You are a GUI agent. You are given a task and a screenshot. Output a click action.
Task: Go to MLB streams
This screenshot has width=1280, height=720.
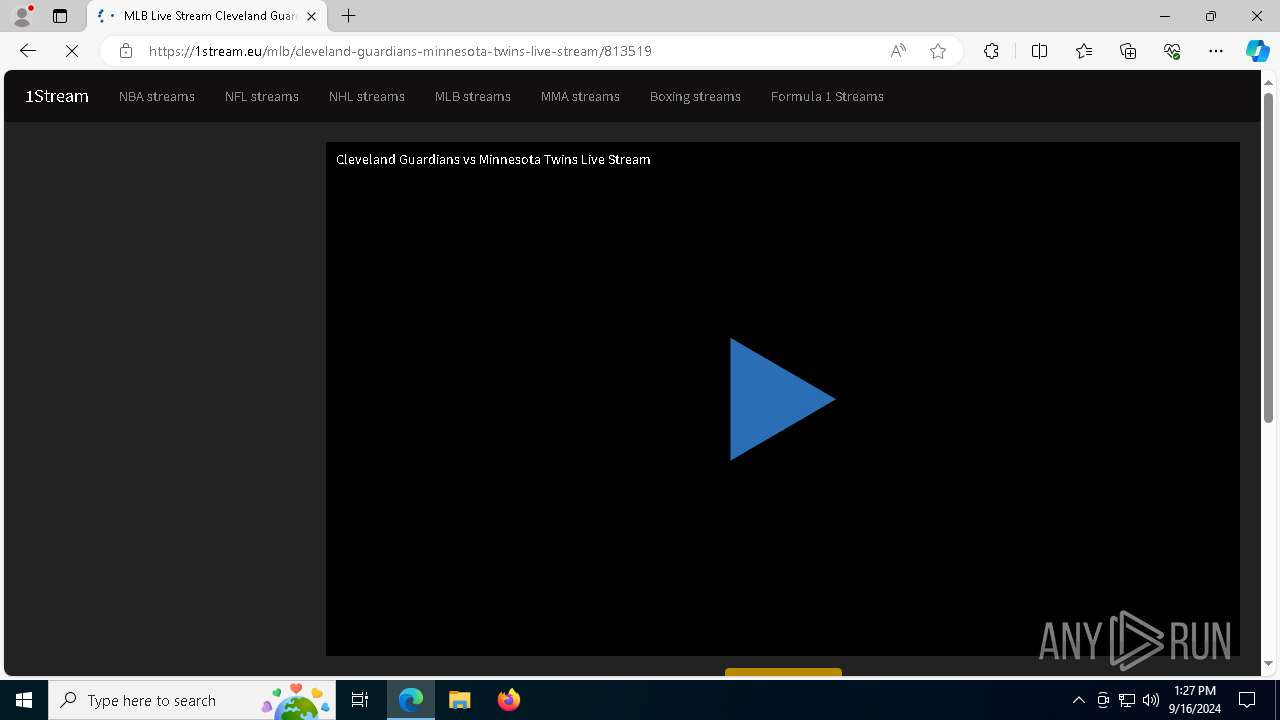[473, 97]
